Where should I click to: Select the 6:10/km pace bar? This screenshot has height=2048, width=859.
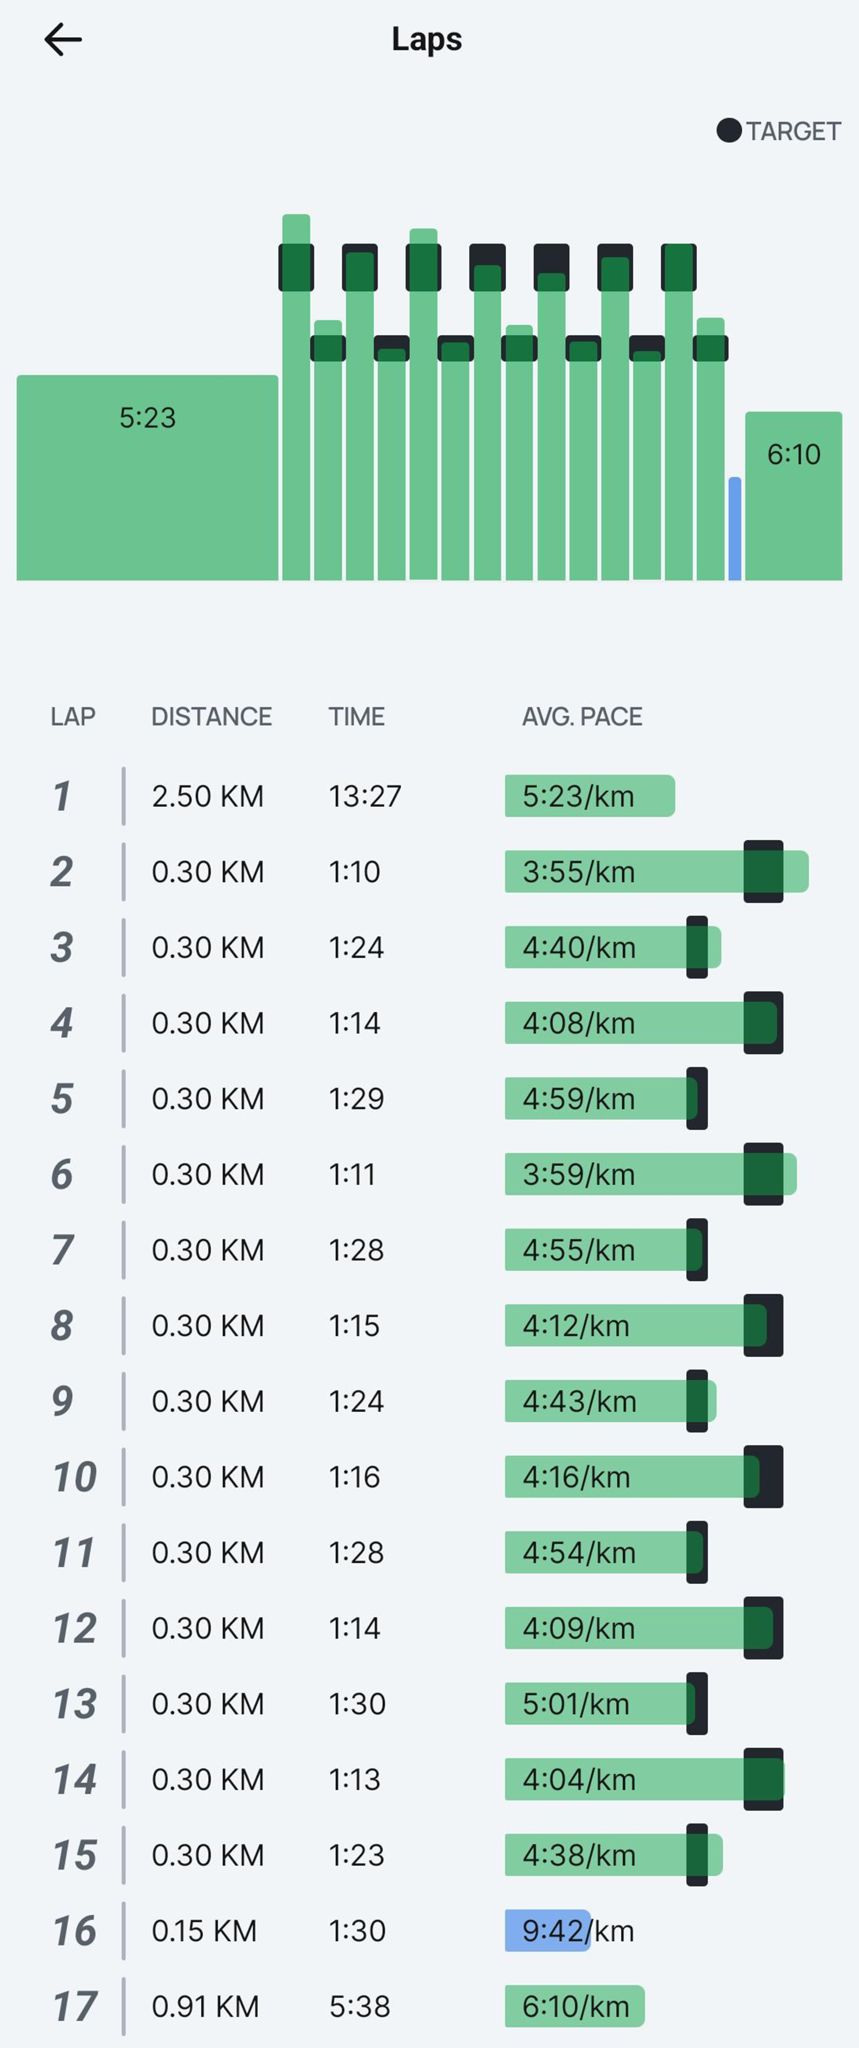tap(574, 2006)
